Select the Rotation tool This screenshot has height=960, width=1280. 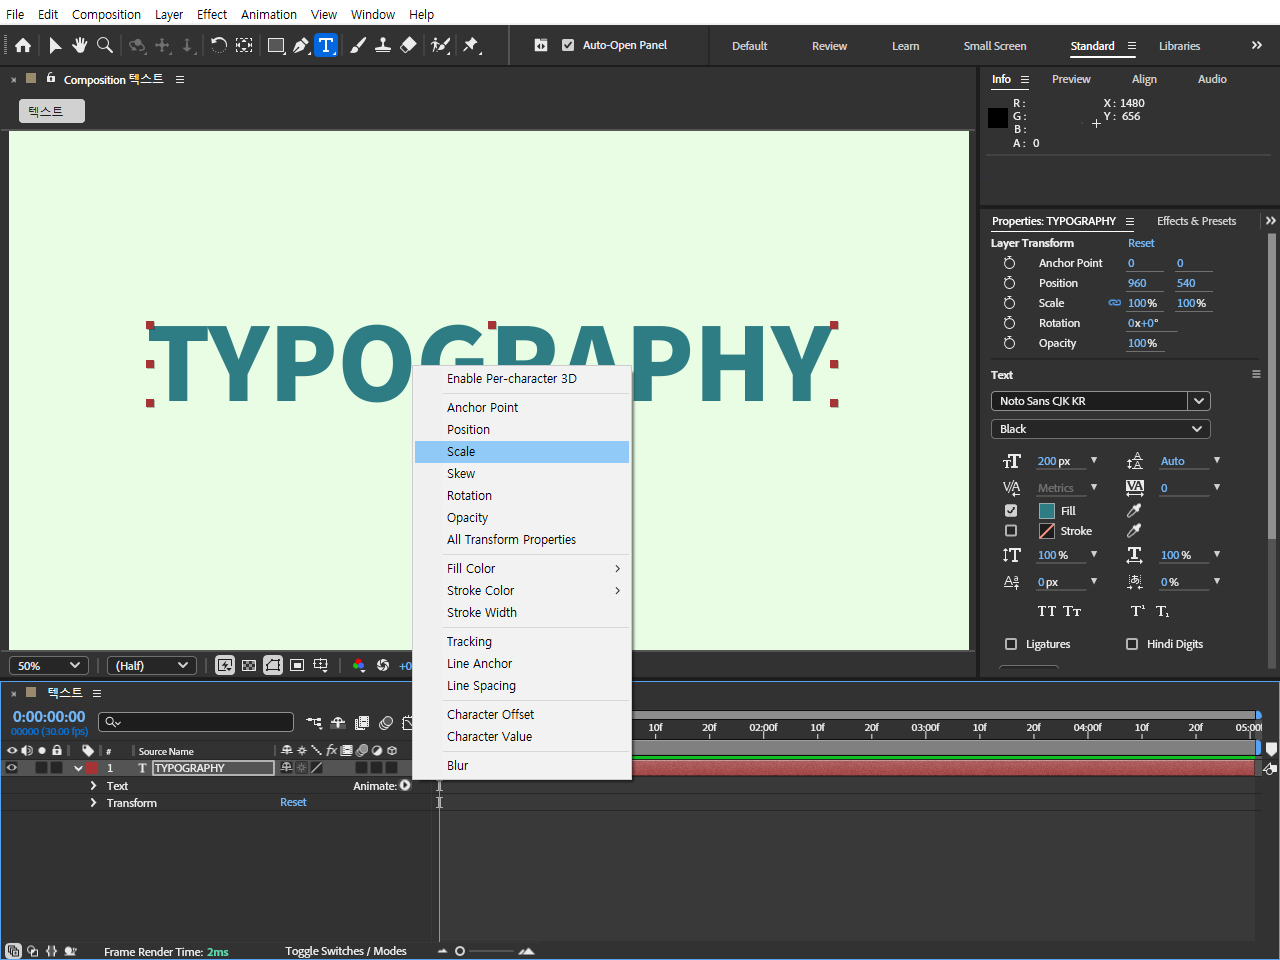218,45
